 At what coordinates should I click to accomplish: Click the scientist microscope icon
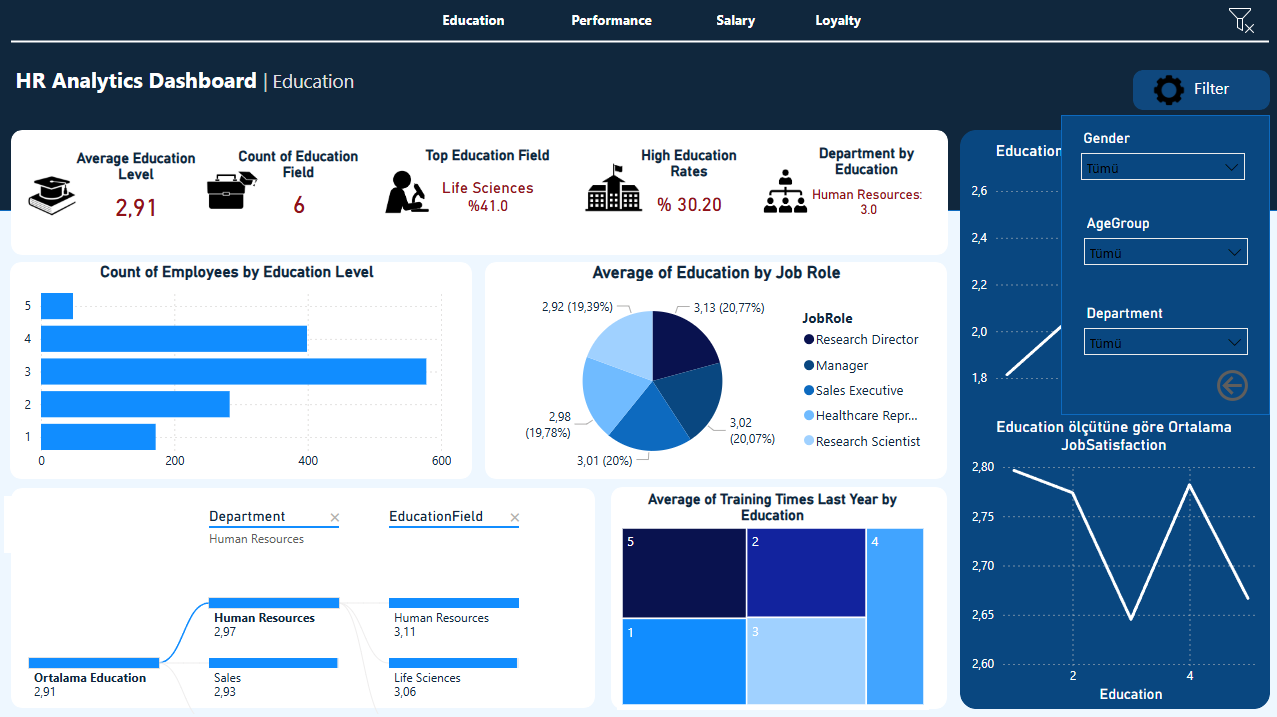click(406, 192)
